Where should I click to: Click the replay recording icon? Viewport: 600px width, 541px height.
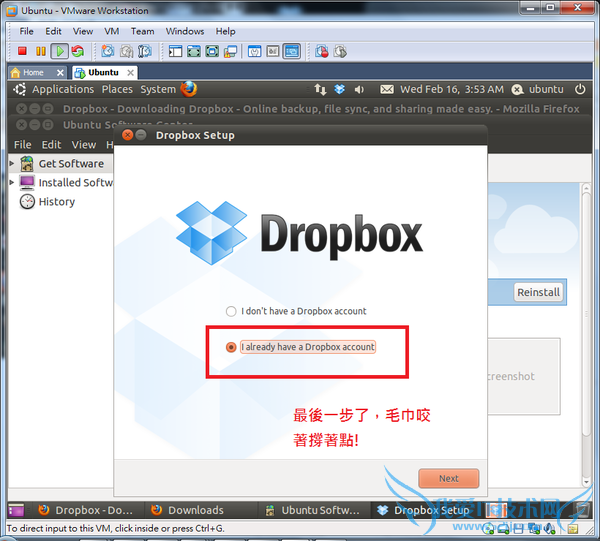click(340, 51)
